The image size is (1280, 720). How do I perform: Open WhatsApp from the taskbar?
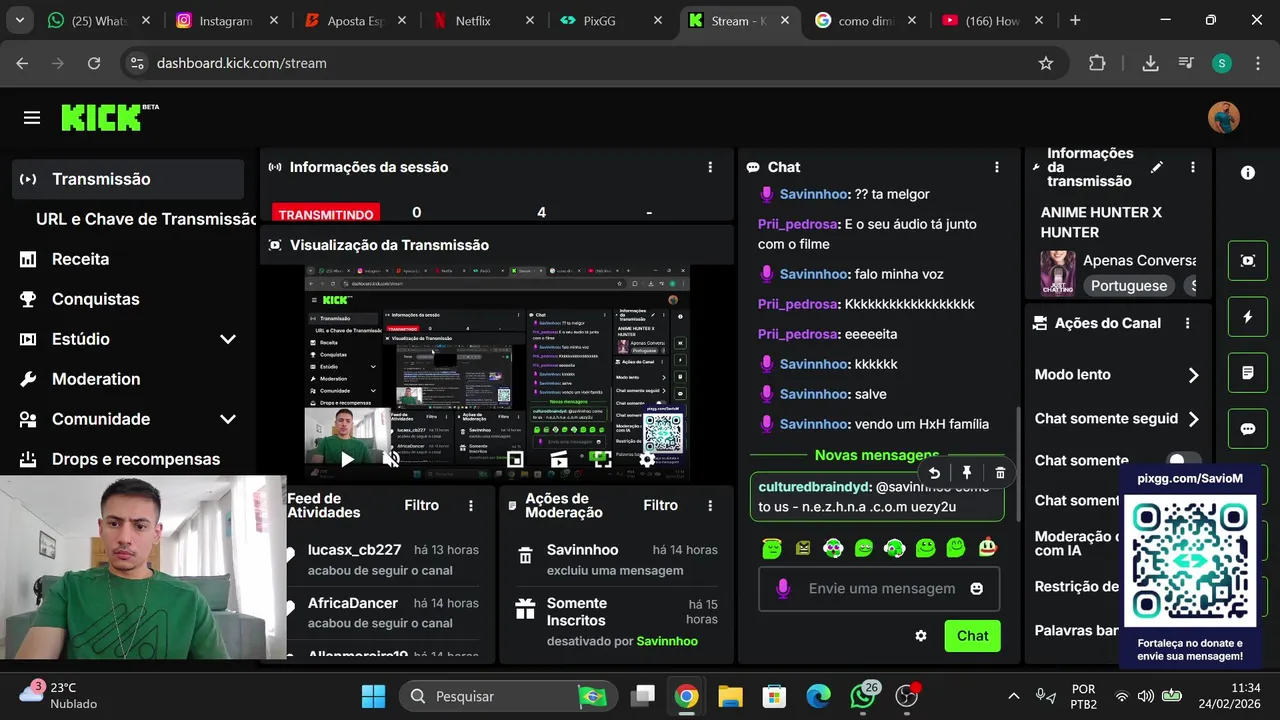pos(862,696)
